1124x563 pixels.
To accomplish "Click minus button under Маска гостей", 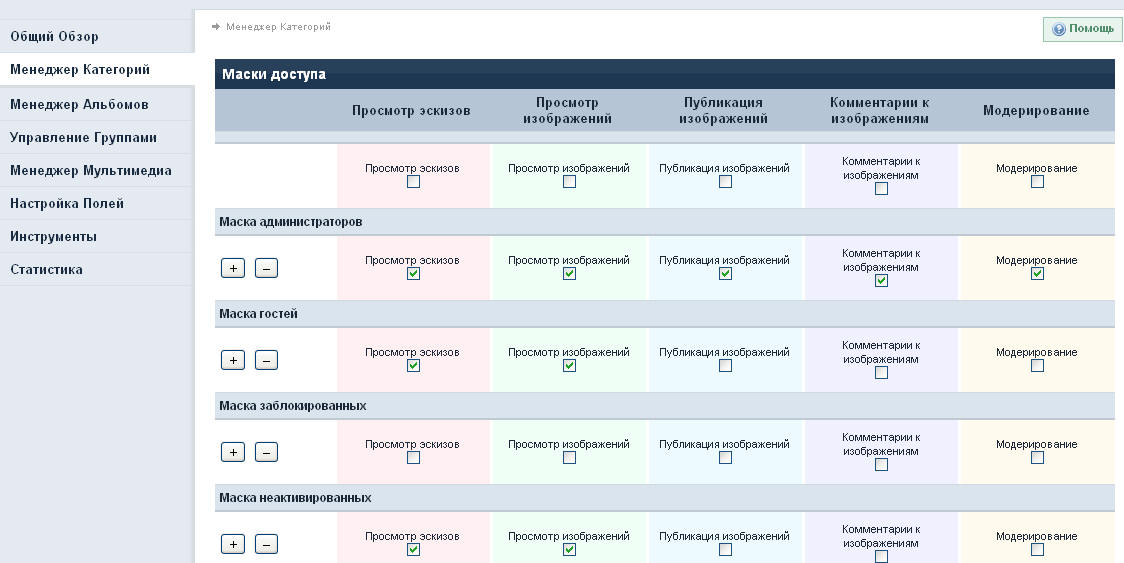I will (266, 360).
